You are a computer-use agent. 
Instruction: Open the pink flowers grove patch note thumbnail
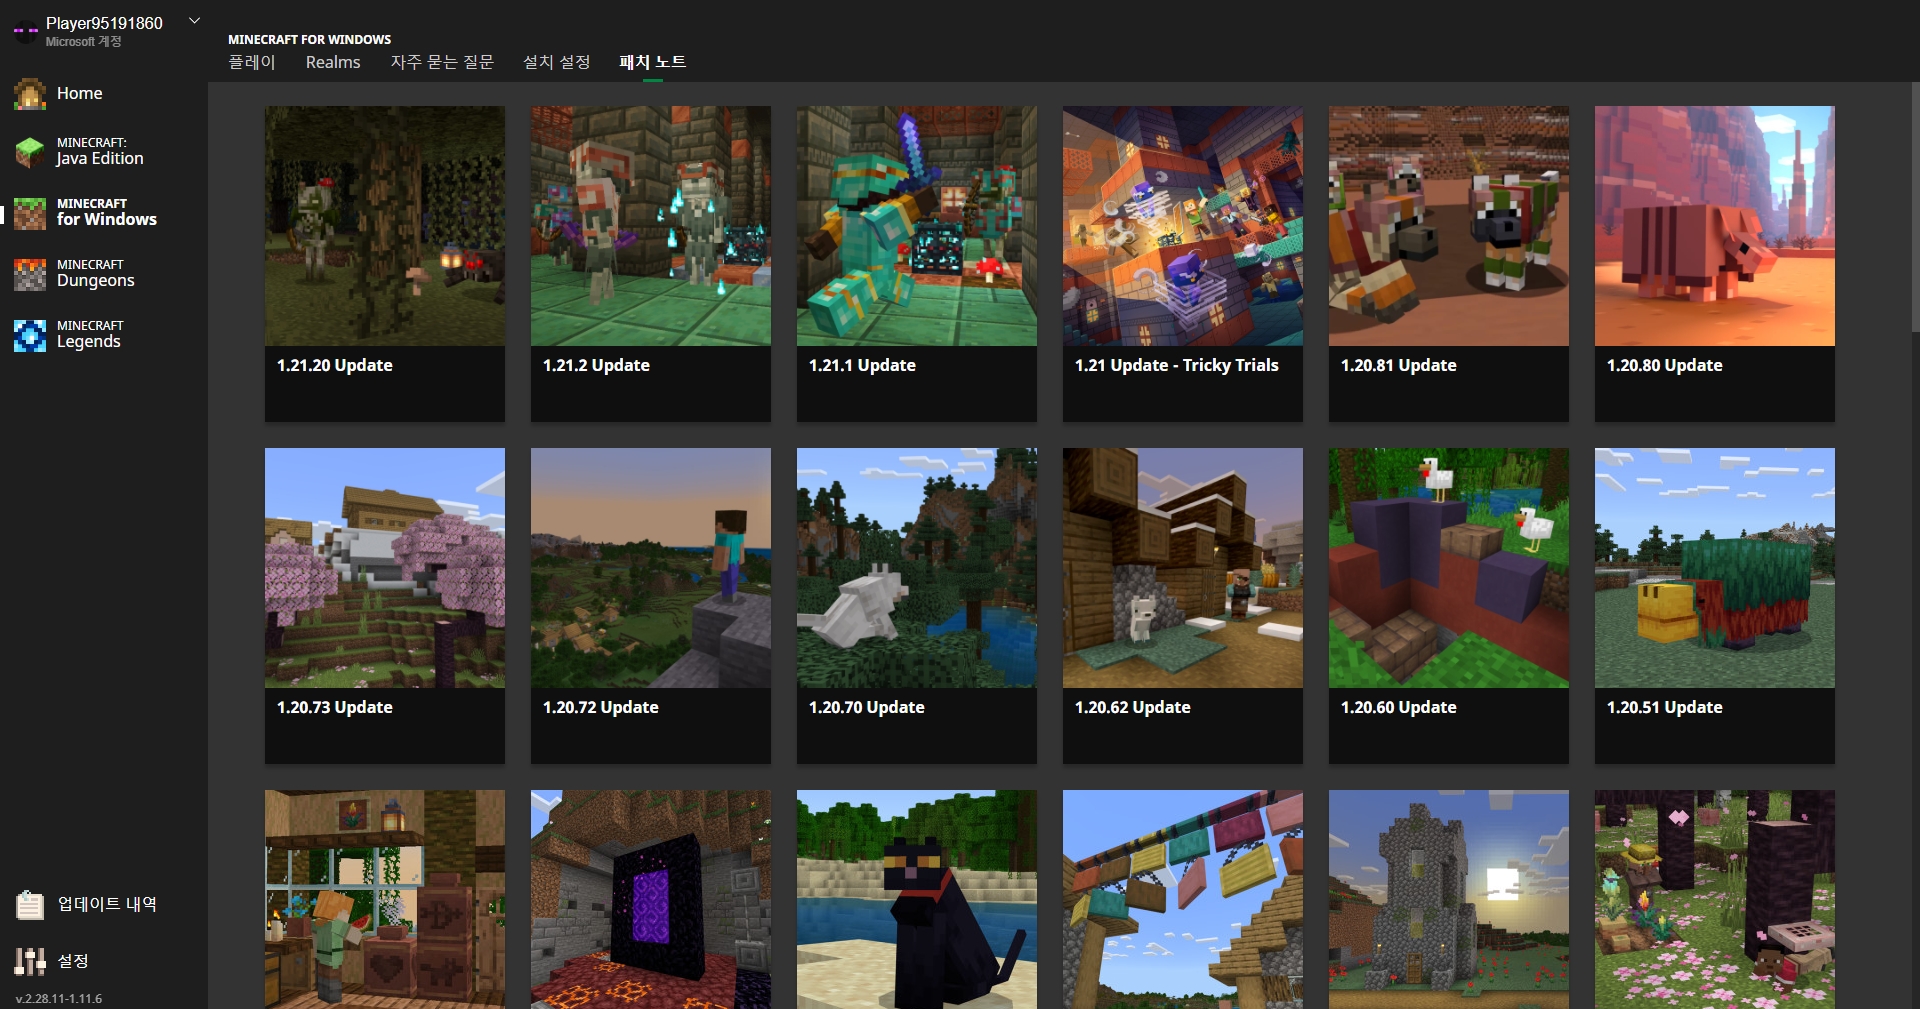point(1715,899)
